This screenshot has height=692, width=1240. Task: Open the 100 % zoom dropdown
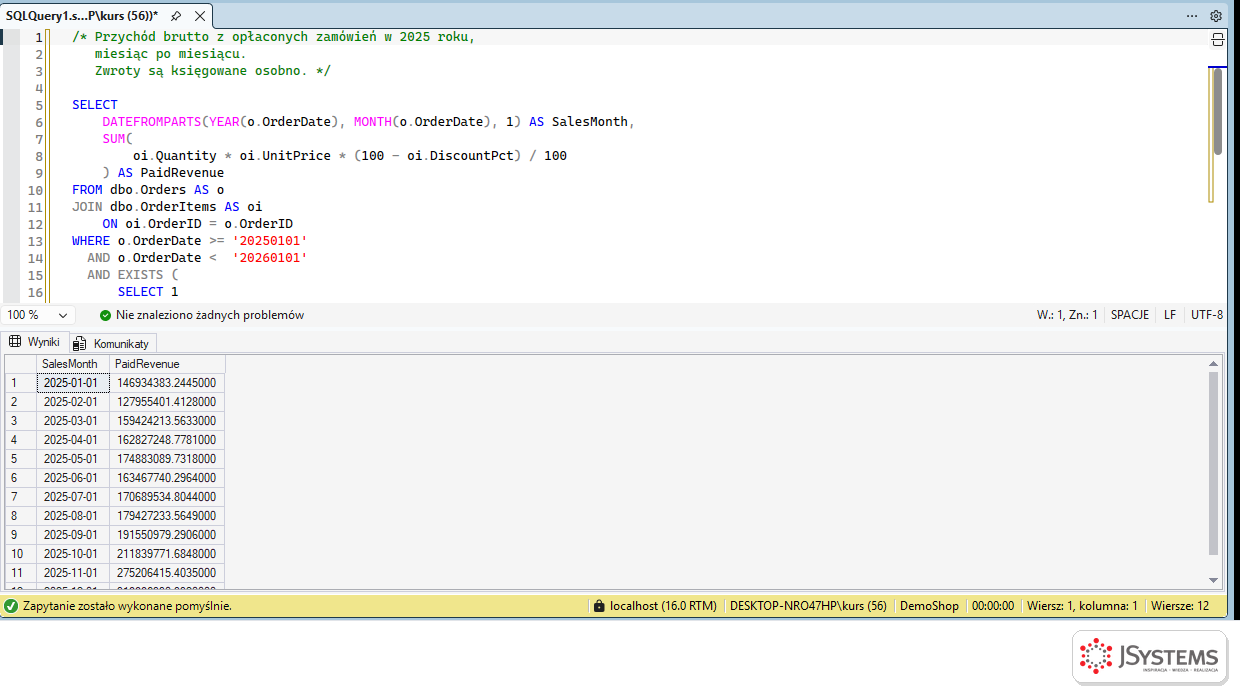pyautogui.click(x=40, y=315)
